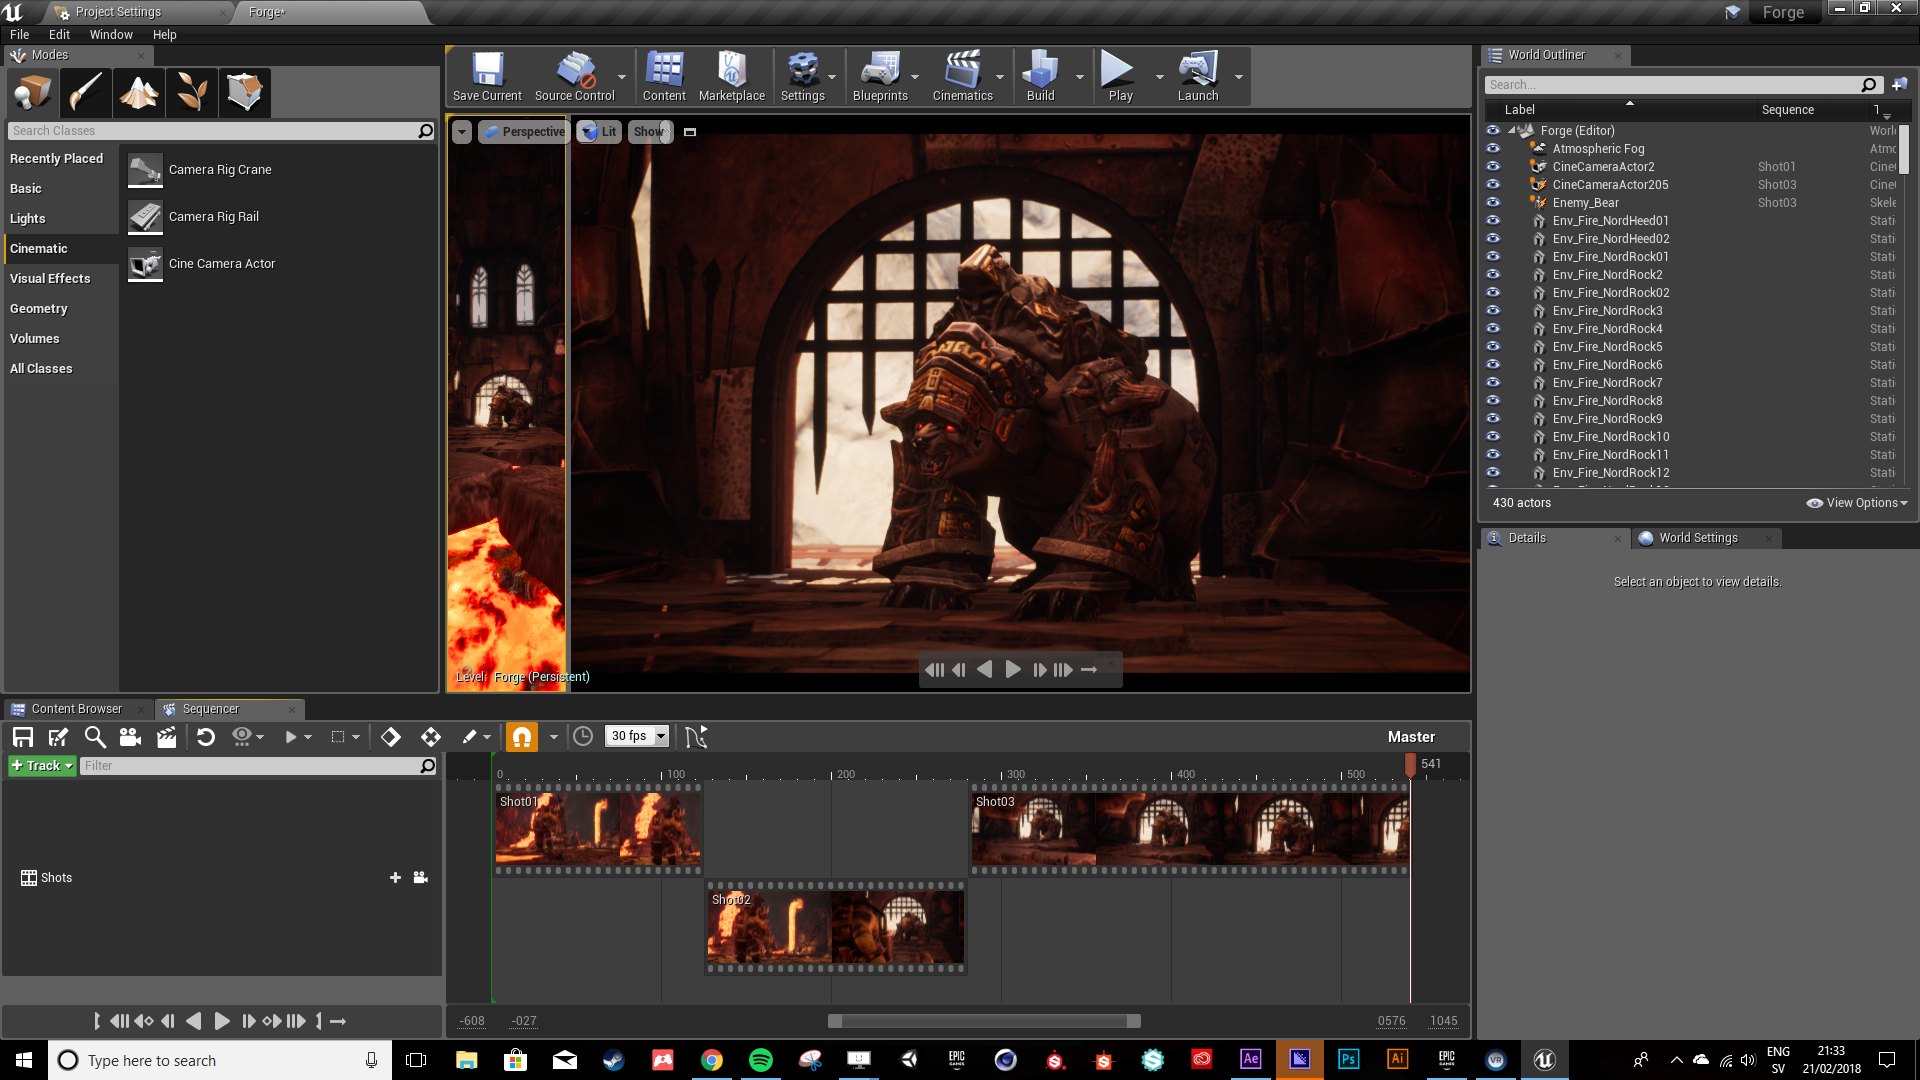This screenshot has width=1920, height=1080.
Task: Toggle visibility of Enemy_Bear
Action: tap(1493, 202)
